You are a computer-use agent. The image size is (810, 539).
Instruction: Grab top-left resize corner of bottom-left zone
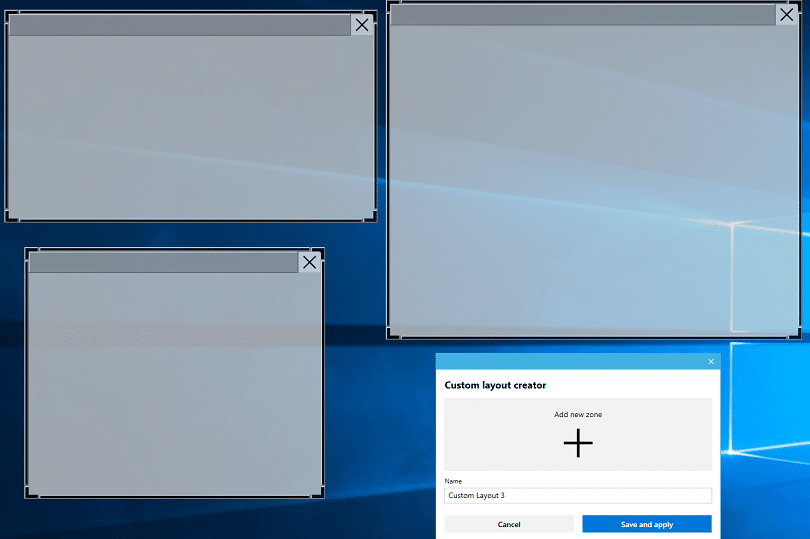click(27, 251)
